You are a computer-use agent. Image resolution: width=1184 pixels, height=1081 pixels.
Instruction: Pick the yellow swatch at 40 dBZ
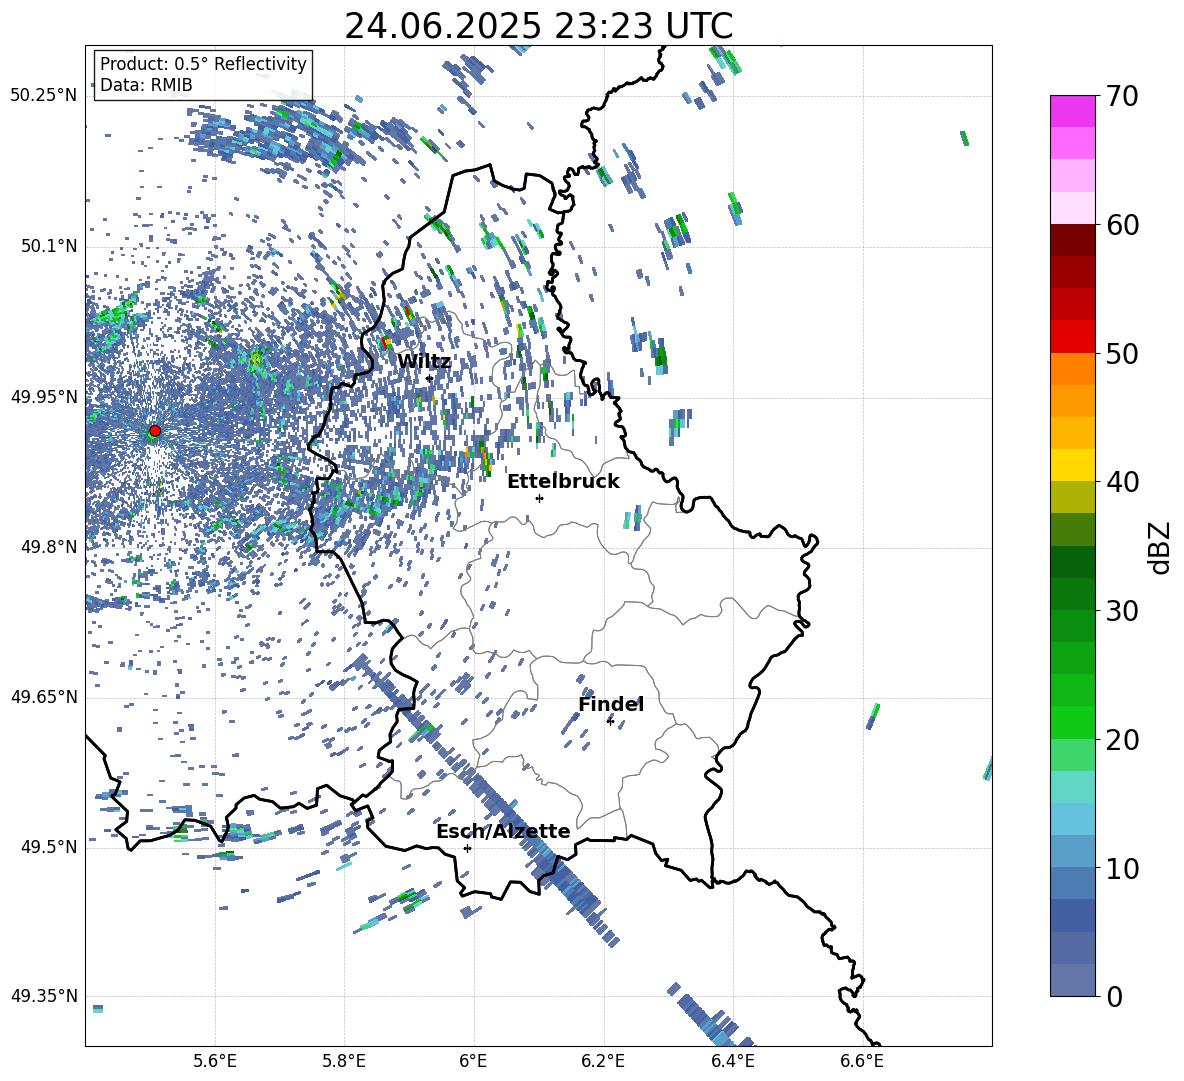point(1072,465)
